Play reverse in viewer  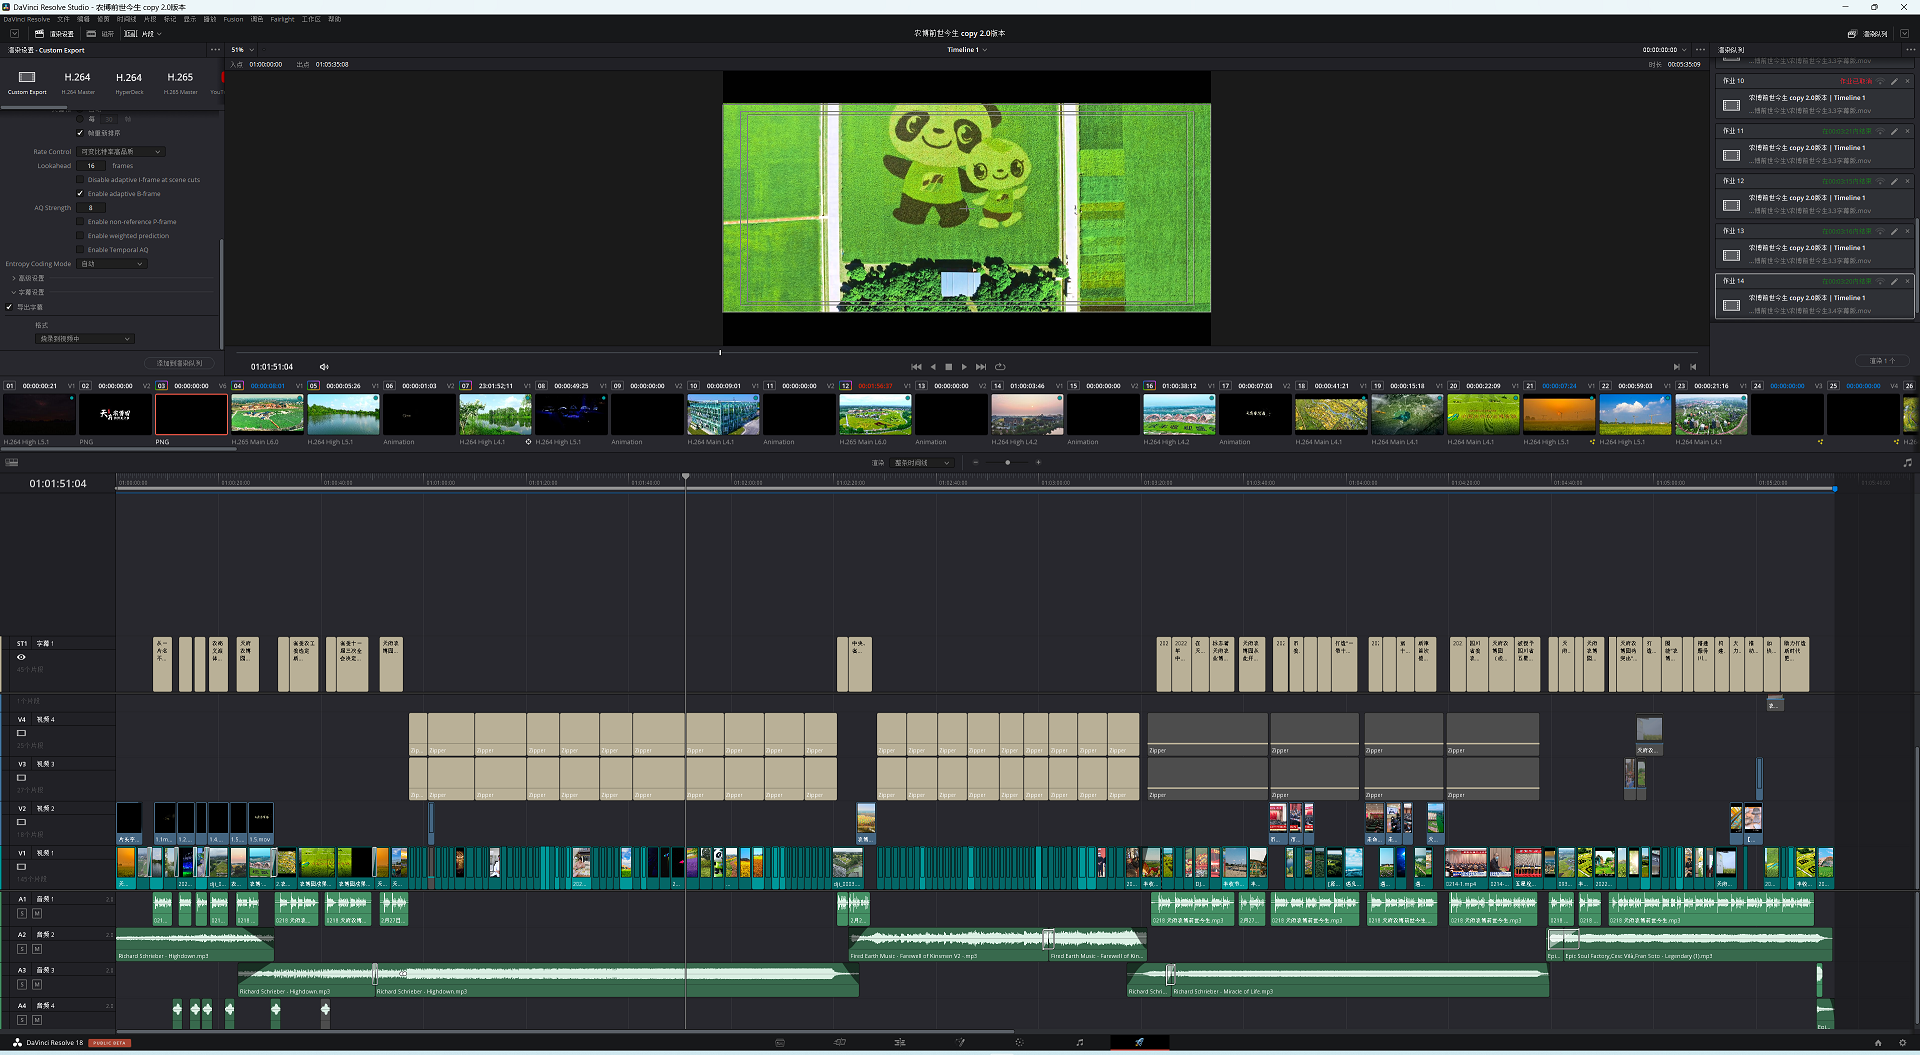(x=933, y=367)
